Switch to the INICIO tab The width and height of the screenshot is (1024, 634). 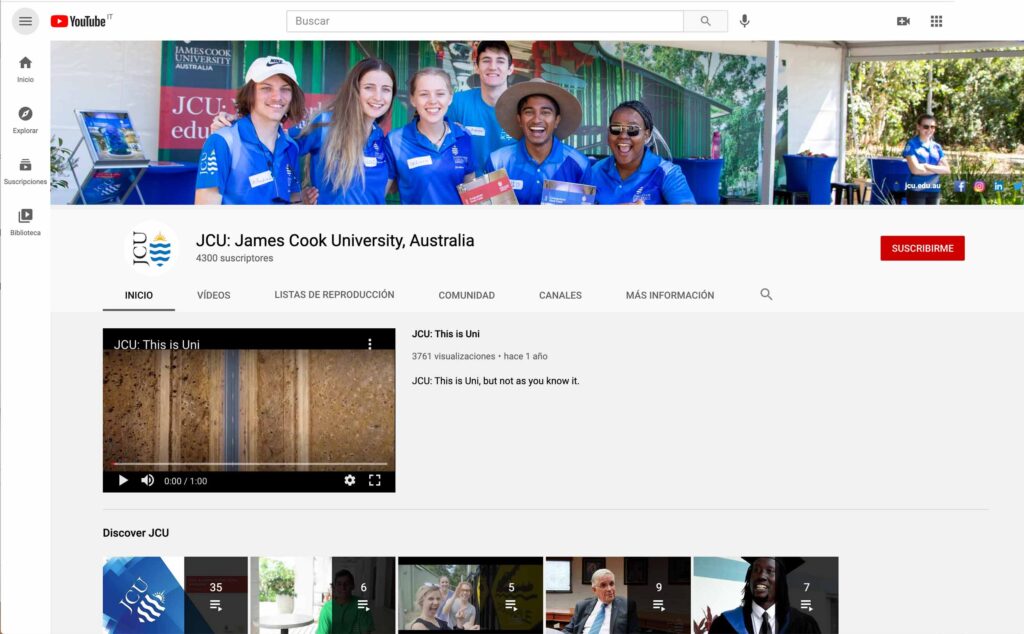click(138, 295)
